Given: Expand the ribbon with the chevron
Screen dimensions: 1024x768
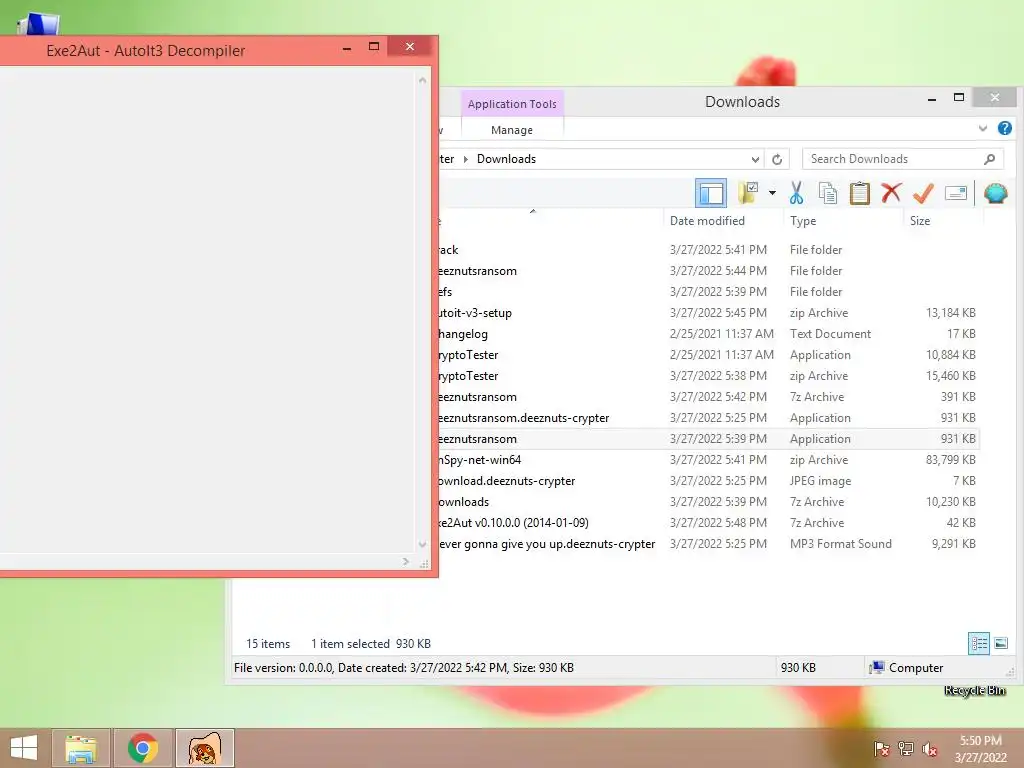Looking at the screenshot, I should 983,129.
